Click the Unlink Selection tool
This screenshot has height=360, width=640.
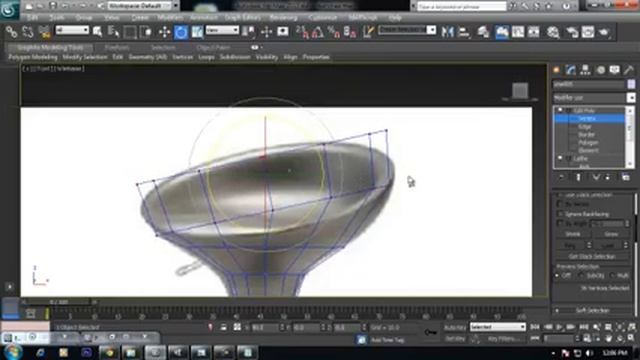[28, 32]
